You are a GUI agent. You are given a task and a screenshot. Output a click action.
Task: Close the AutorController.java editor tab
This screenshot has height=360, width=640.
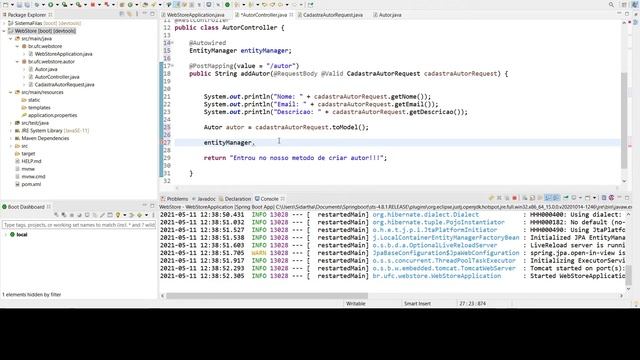pyautogui.click(x=291, y=15)
